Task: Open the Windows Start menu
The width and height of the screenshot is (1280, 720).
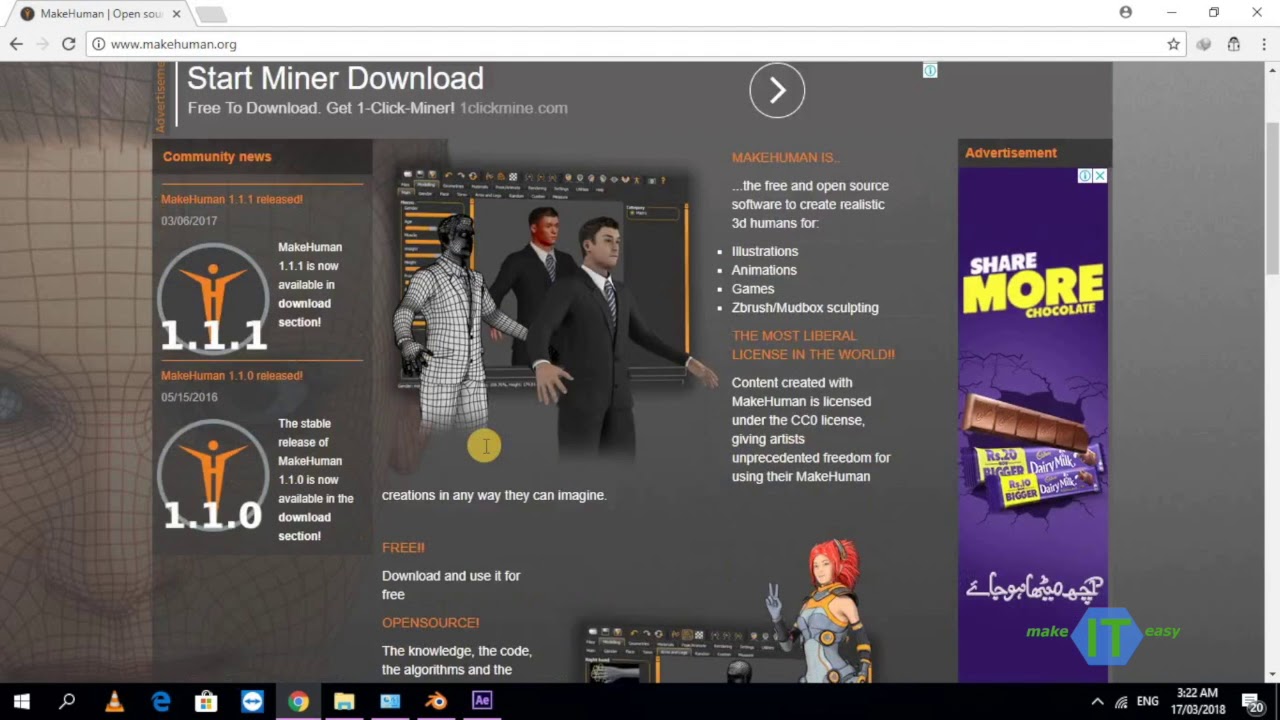Action: coord(21,701)
